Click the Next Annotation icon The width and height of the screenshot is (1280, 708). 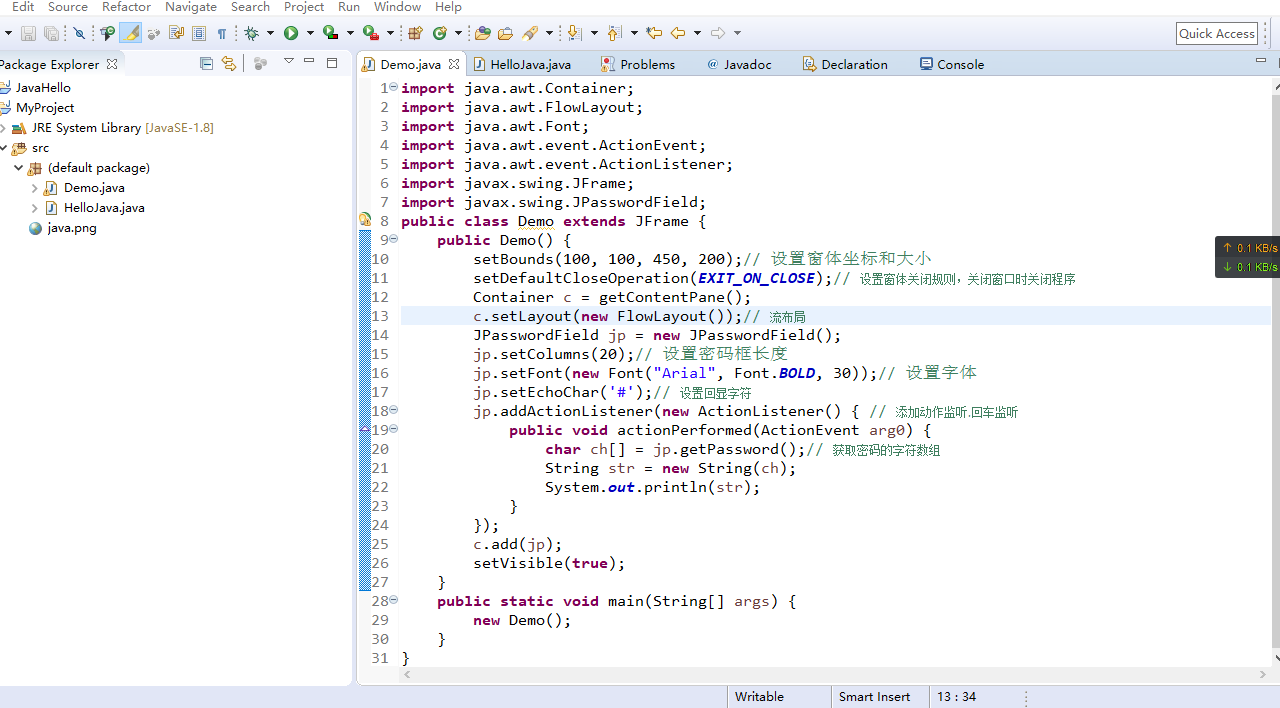pyautogui.click(x=573, y=32)
